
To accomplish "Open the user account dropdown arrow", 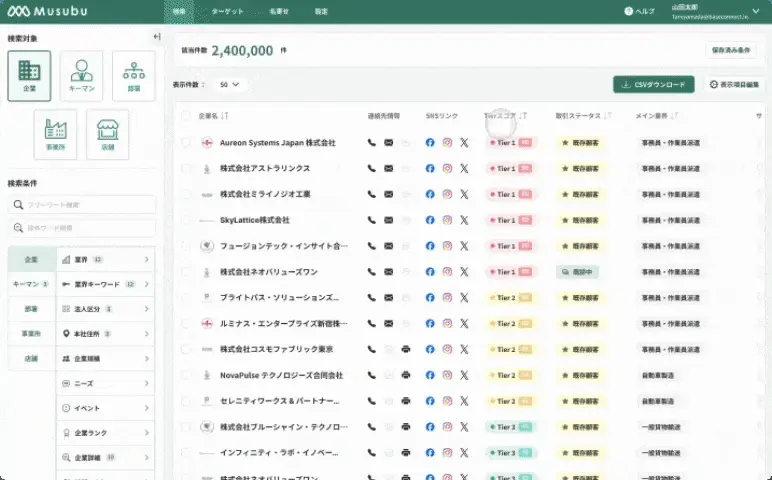I will coord(756,11).
